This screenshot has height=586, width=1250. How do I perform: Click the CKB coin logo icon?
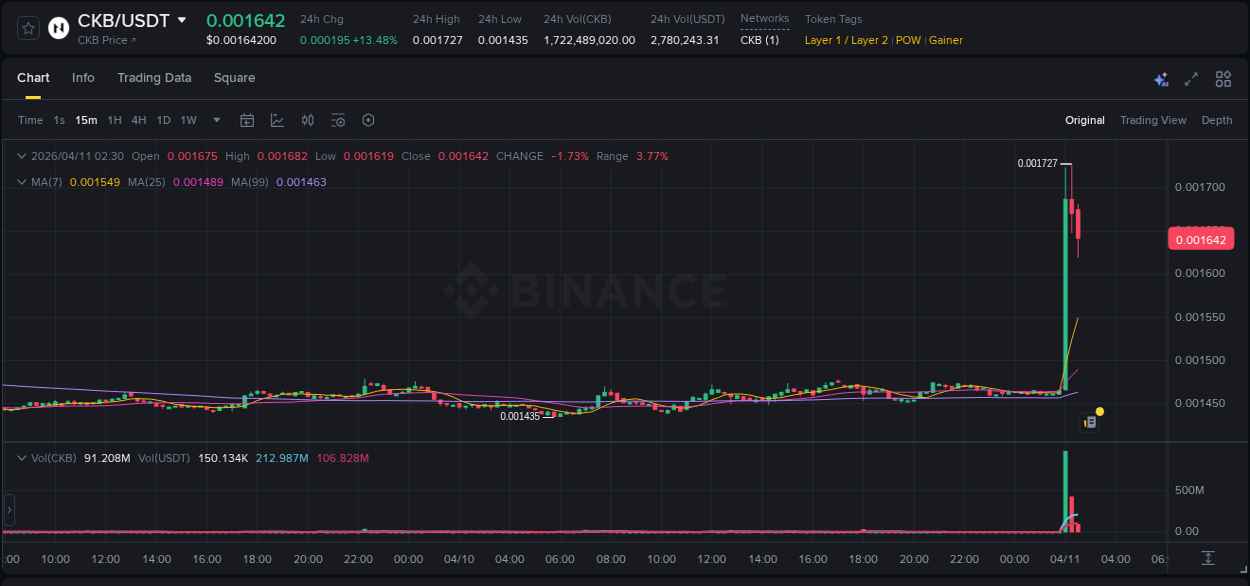(x=59, y=28)
